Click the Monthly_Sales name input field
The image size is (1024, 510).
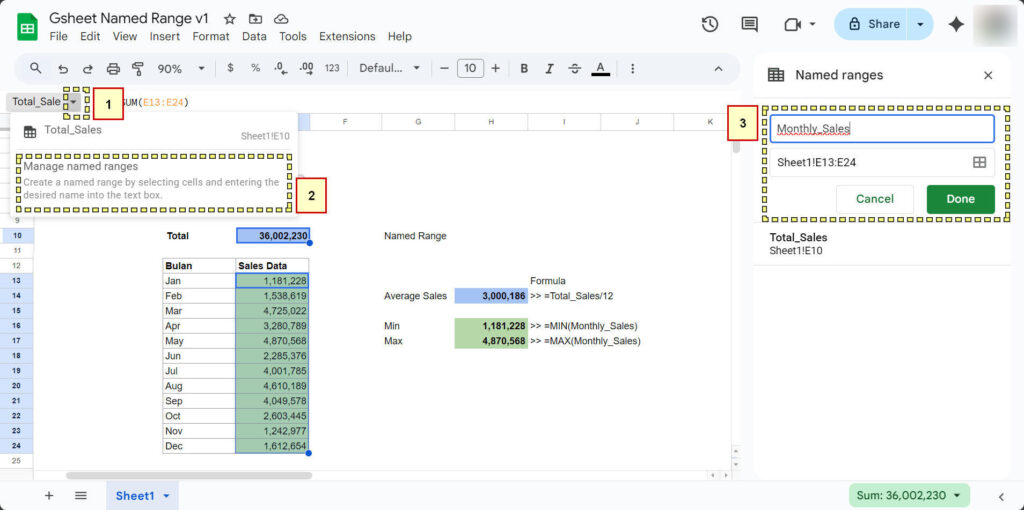pyautogui.click(x=882, y=129)
